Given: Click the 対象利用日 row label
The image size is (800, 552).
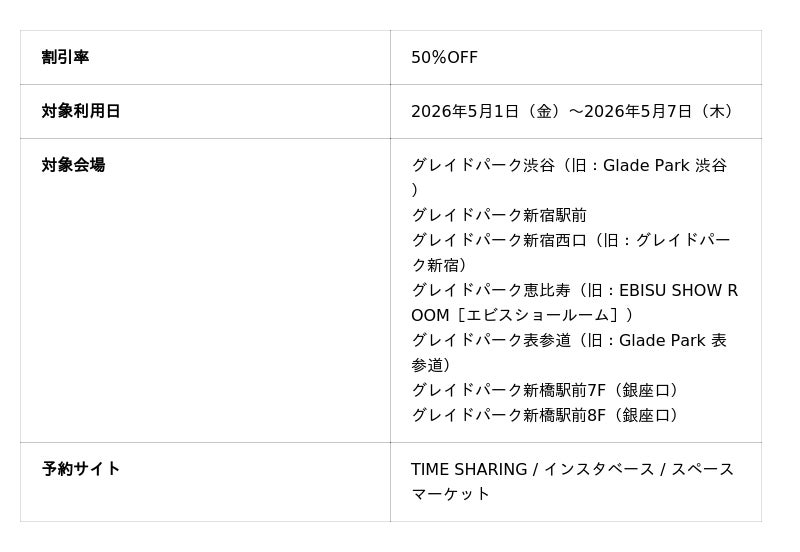Looking at the screenshot, I should click(x=81, y=111).
